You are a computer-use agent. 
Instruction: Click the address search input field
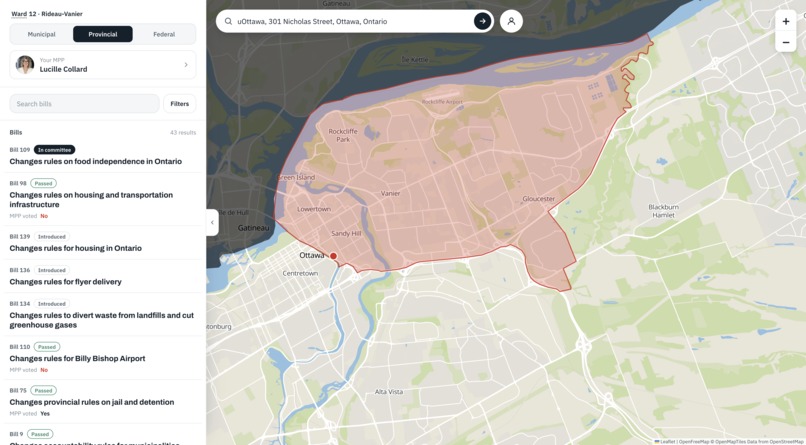pyautogui.click(x=352, y=22)
